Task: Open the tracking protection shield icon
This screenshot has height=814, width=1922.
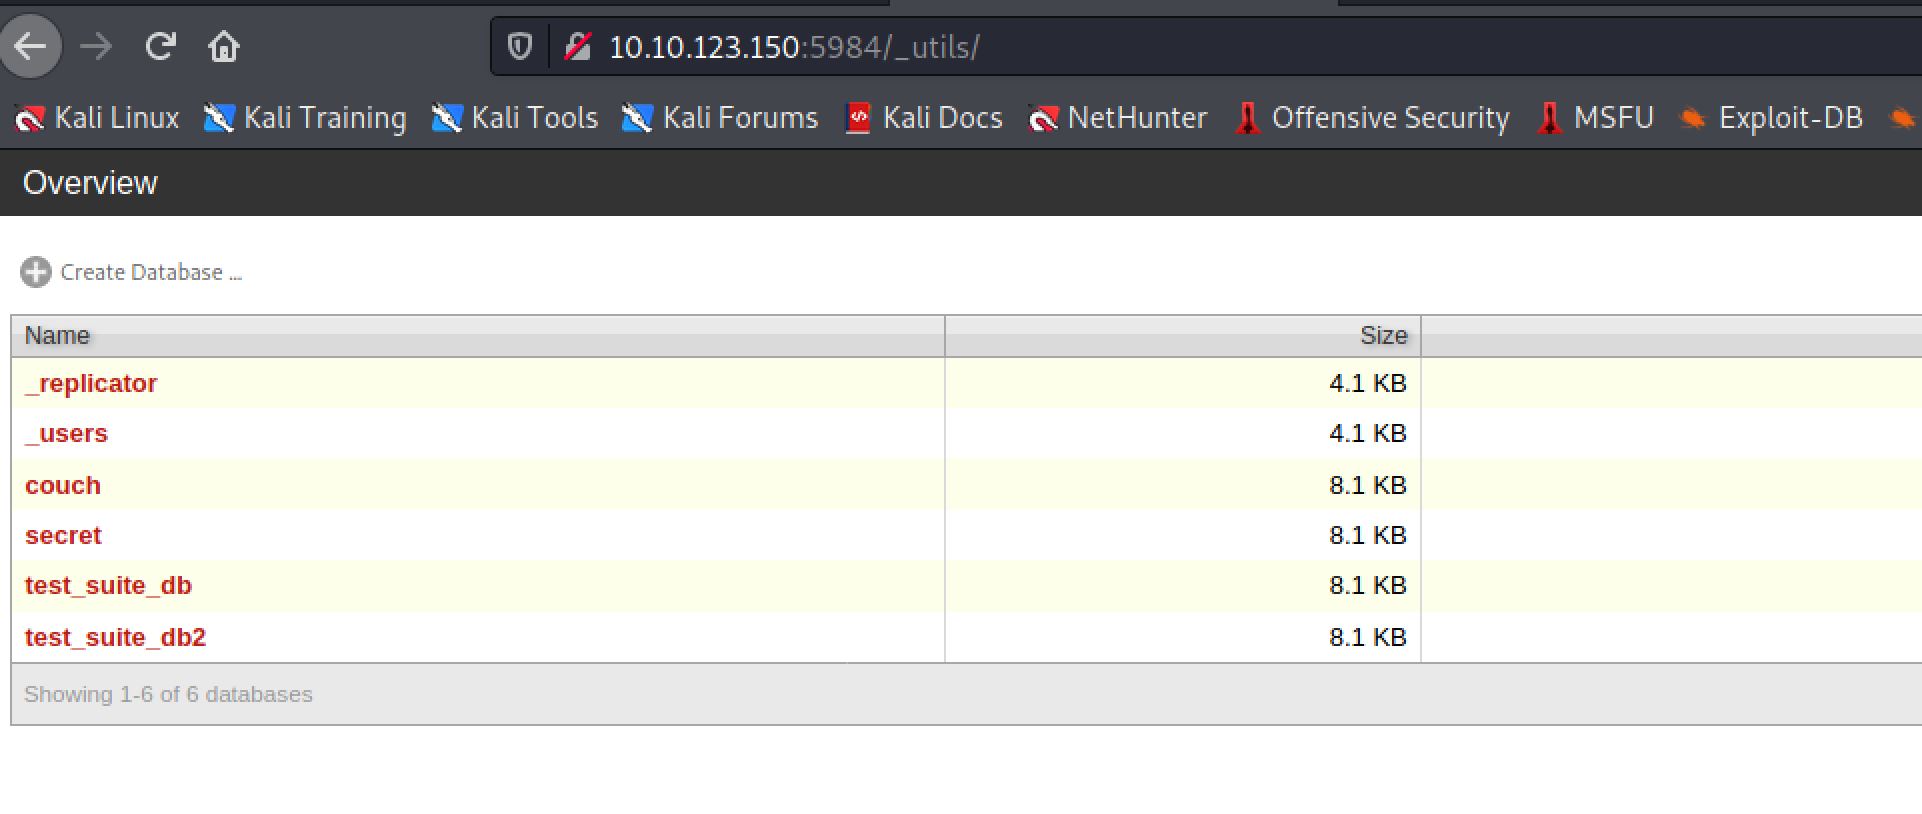Action: pyautogui.click(x=520, y=47)
